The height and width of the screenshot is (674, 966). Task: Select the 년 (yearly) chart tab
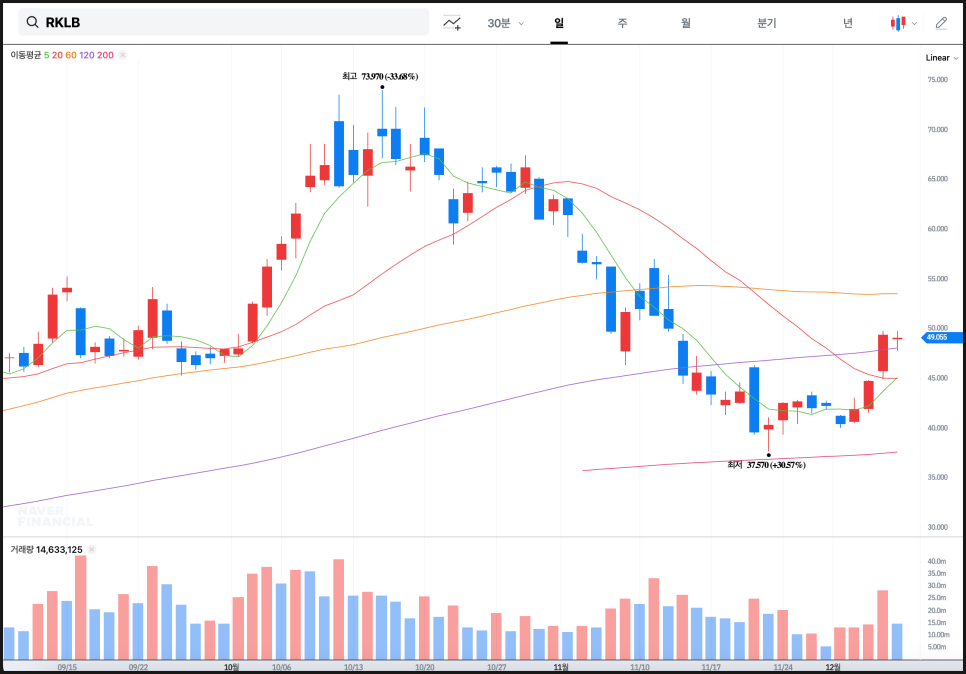(847, 23)
